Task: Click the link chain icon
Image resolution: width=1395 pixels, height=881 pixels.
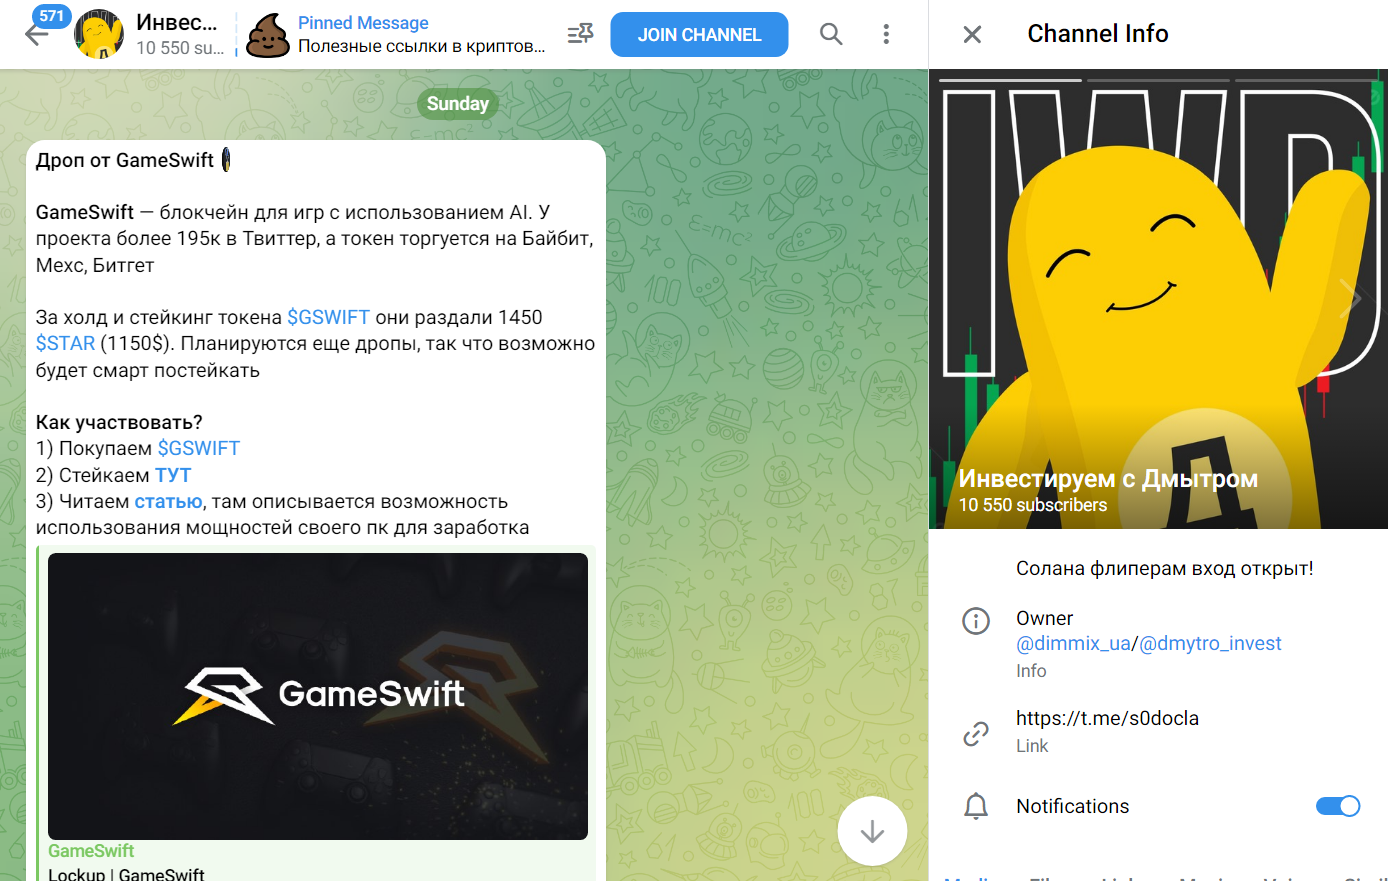Action: (976, 734)
